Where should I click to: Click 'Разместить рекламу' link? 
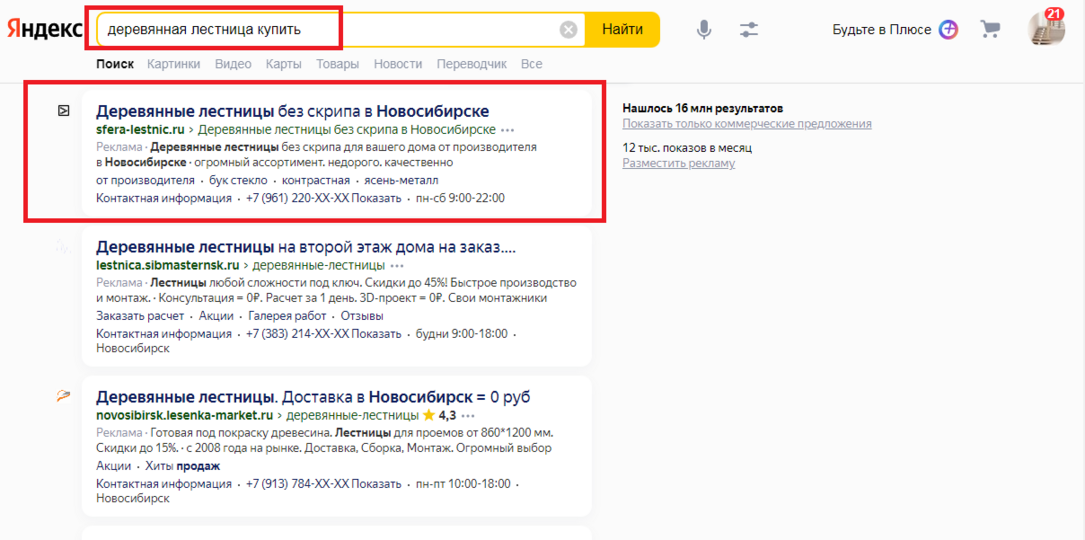click(678, 163)
